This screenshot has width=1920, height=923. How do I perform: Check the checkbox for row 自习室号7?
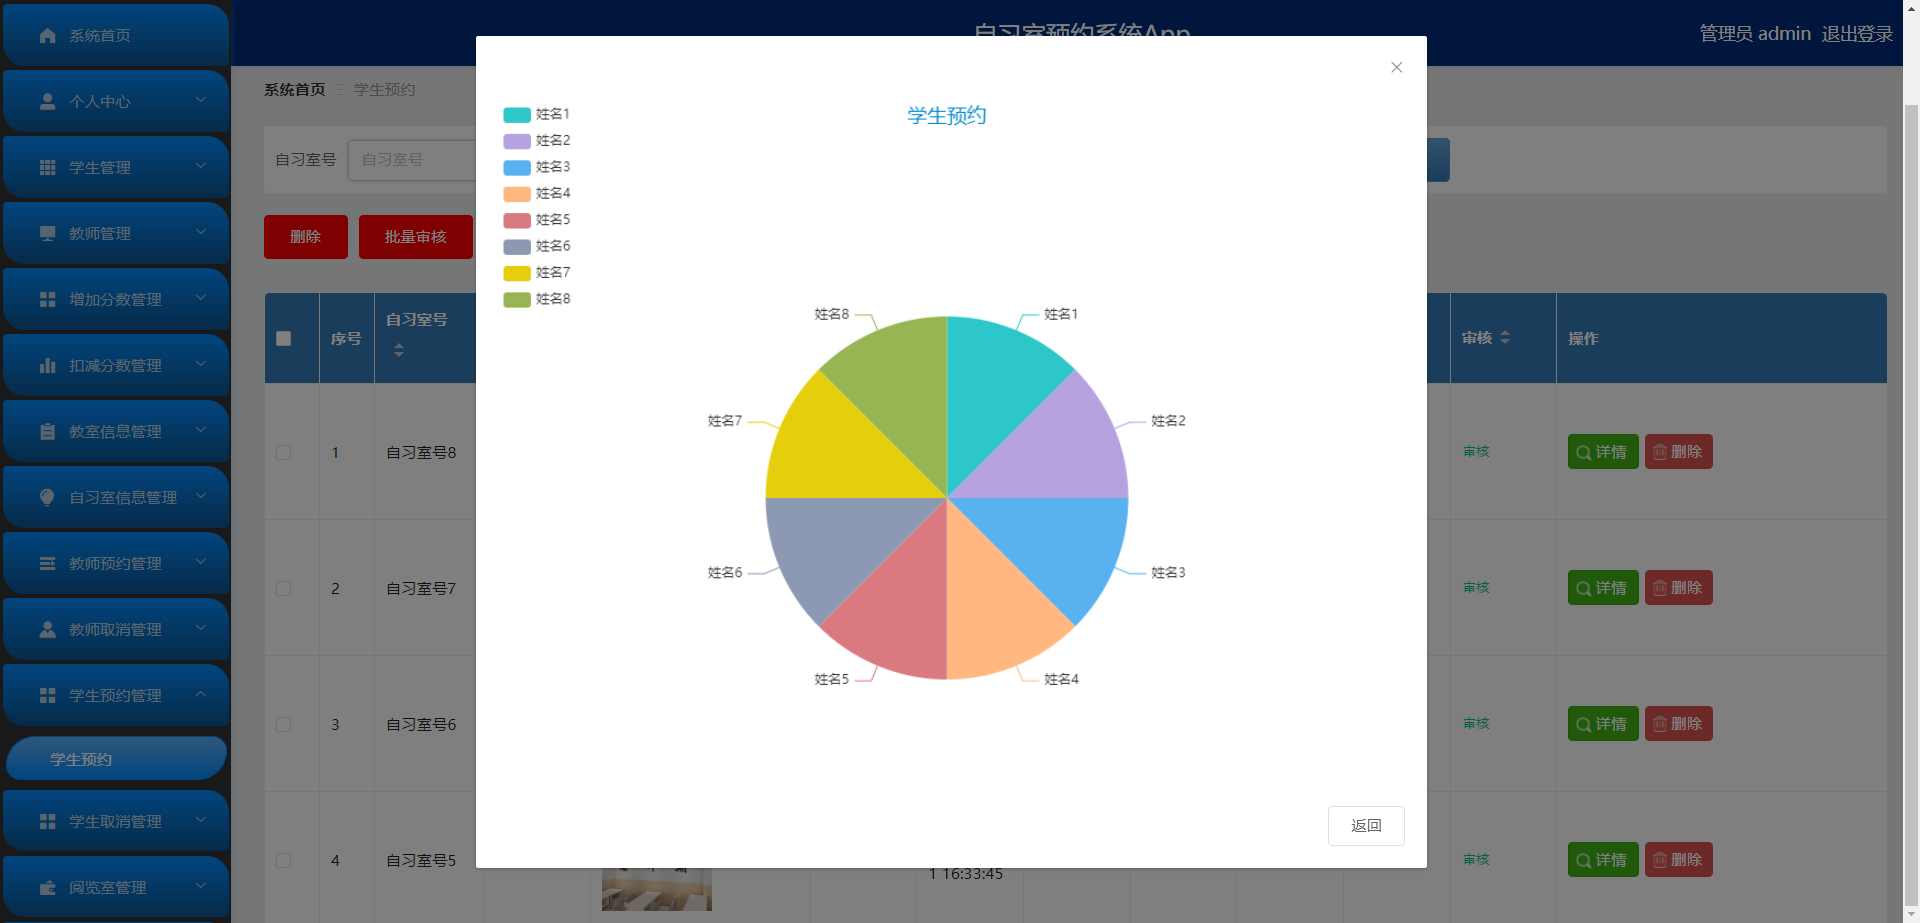pyautogui.click(x=284, y=588)
